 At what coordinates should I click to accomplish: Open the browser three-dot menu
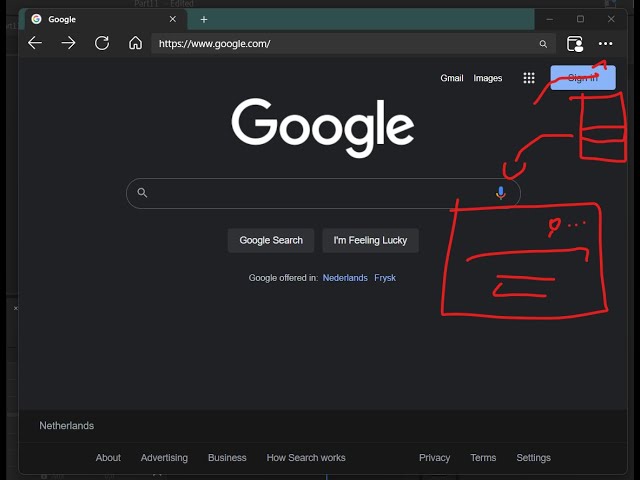point(605,44)
